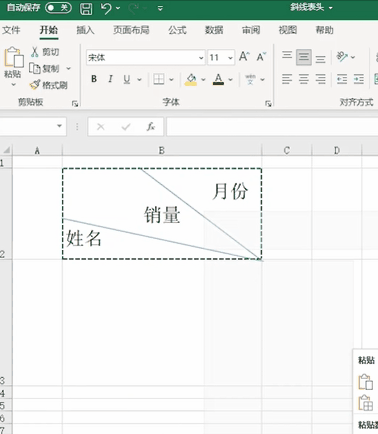Open the 数据 ribbon tab
The image size is (378, 434).
[x=214, y=30]
